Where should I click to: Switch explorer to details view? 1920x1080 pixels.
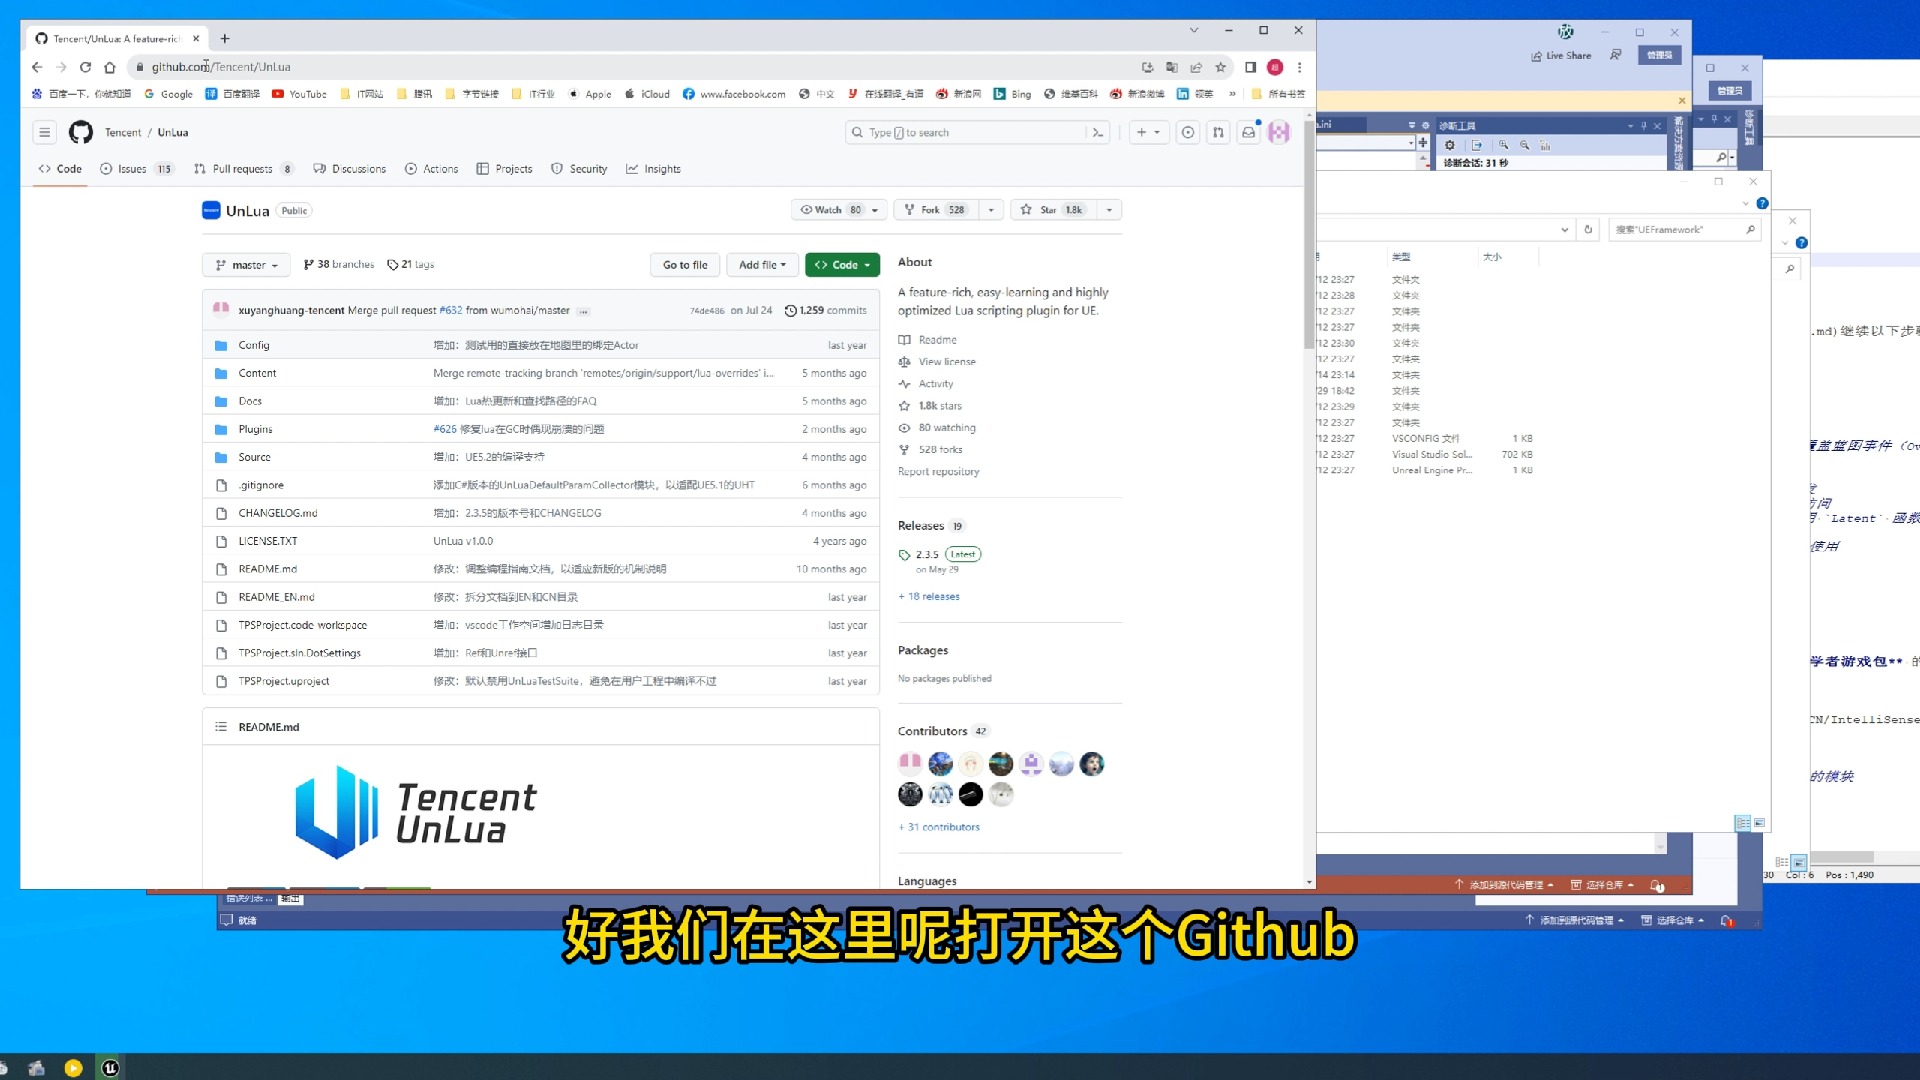[x=1743, y=823]
